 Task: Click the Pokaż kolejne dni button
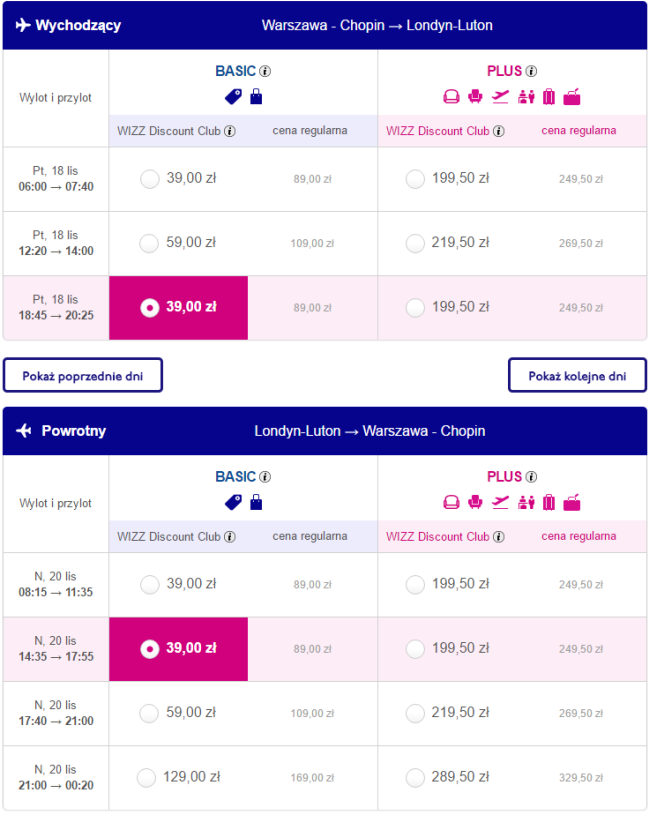tap(577, 375)
